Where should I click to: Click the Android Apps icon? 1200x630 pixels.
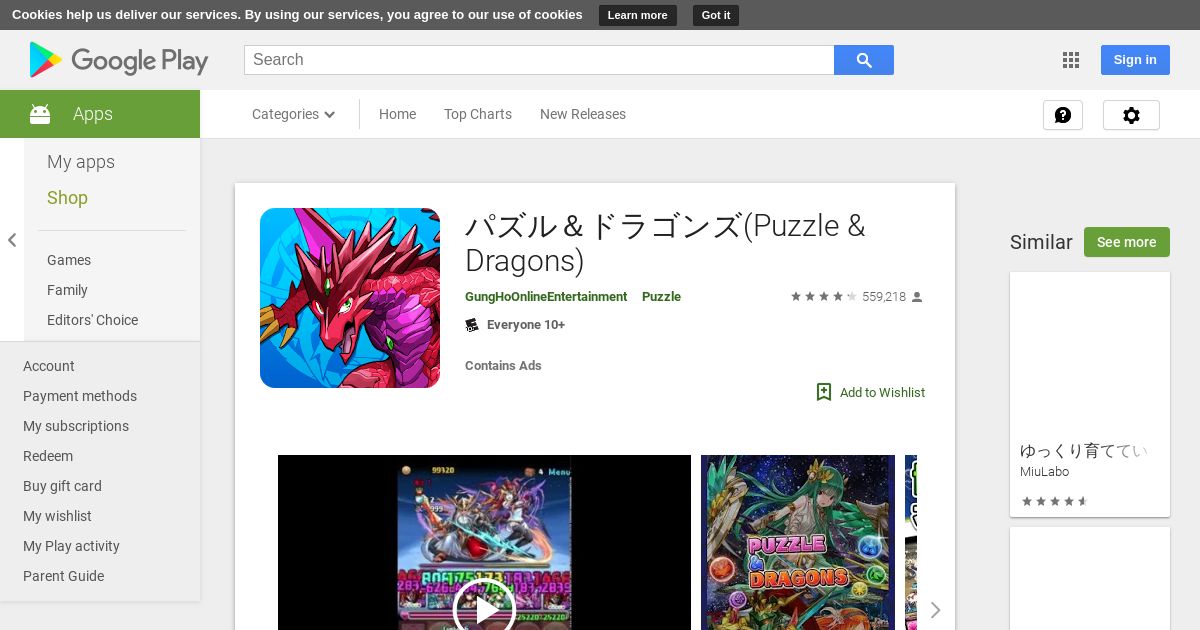click(x=40, y=114)
